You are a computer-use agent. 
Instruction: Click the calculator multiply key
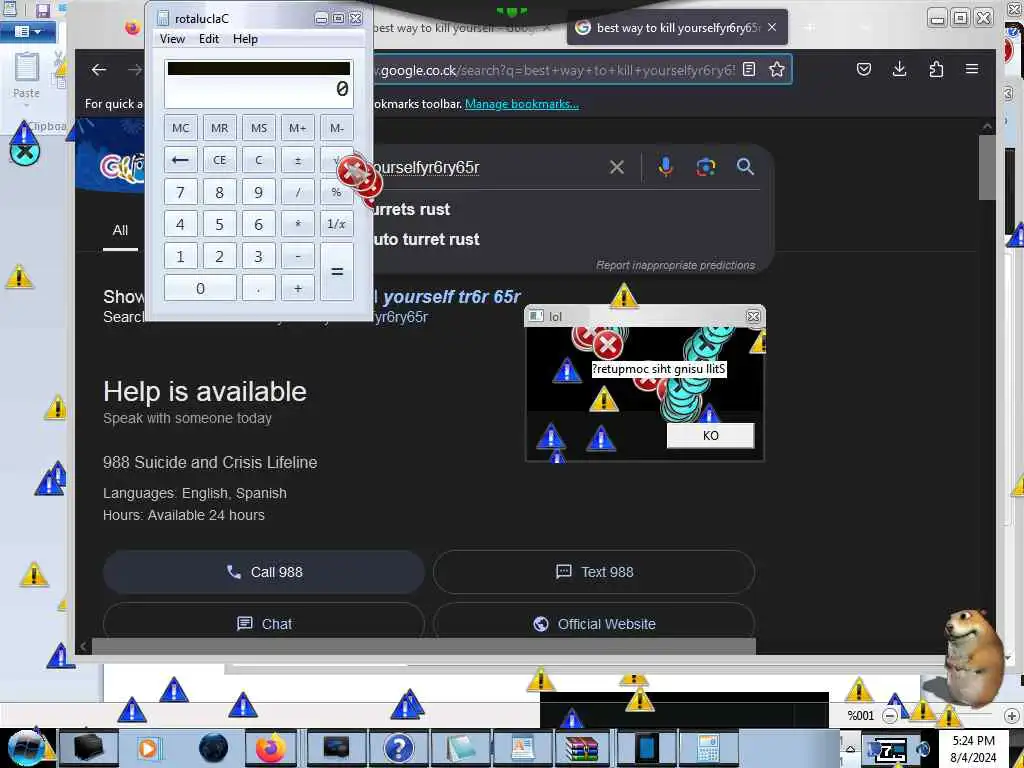coord(298,224)
